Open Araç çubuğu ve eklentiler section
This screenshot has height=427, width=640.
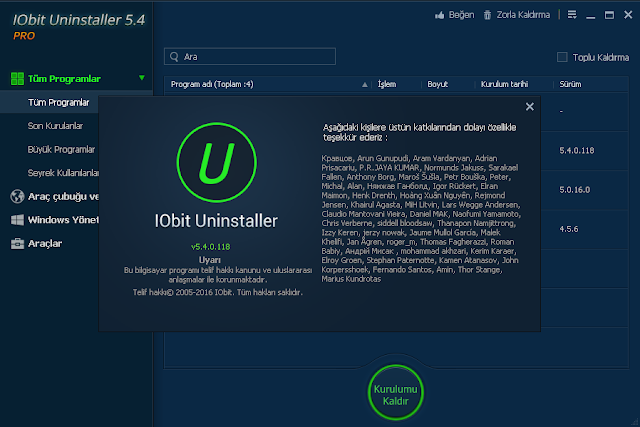point(63,196)
